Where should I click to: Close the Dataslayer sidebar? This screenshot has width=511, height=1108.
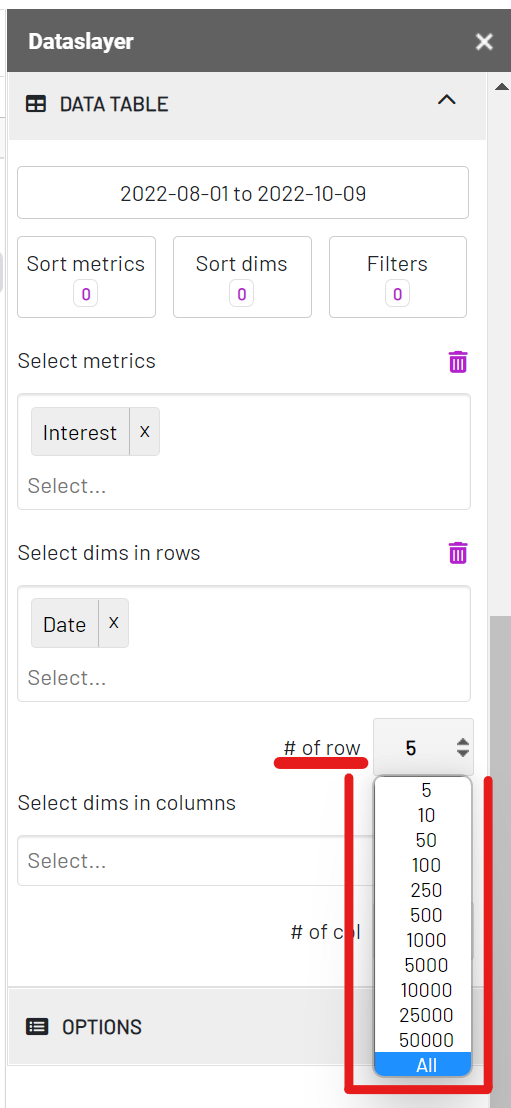[x=484, y=42]
